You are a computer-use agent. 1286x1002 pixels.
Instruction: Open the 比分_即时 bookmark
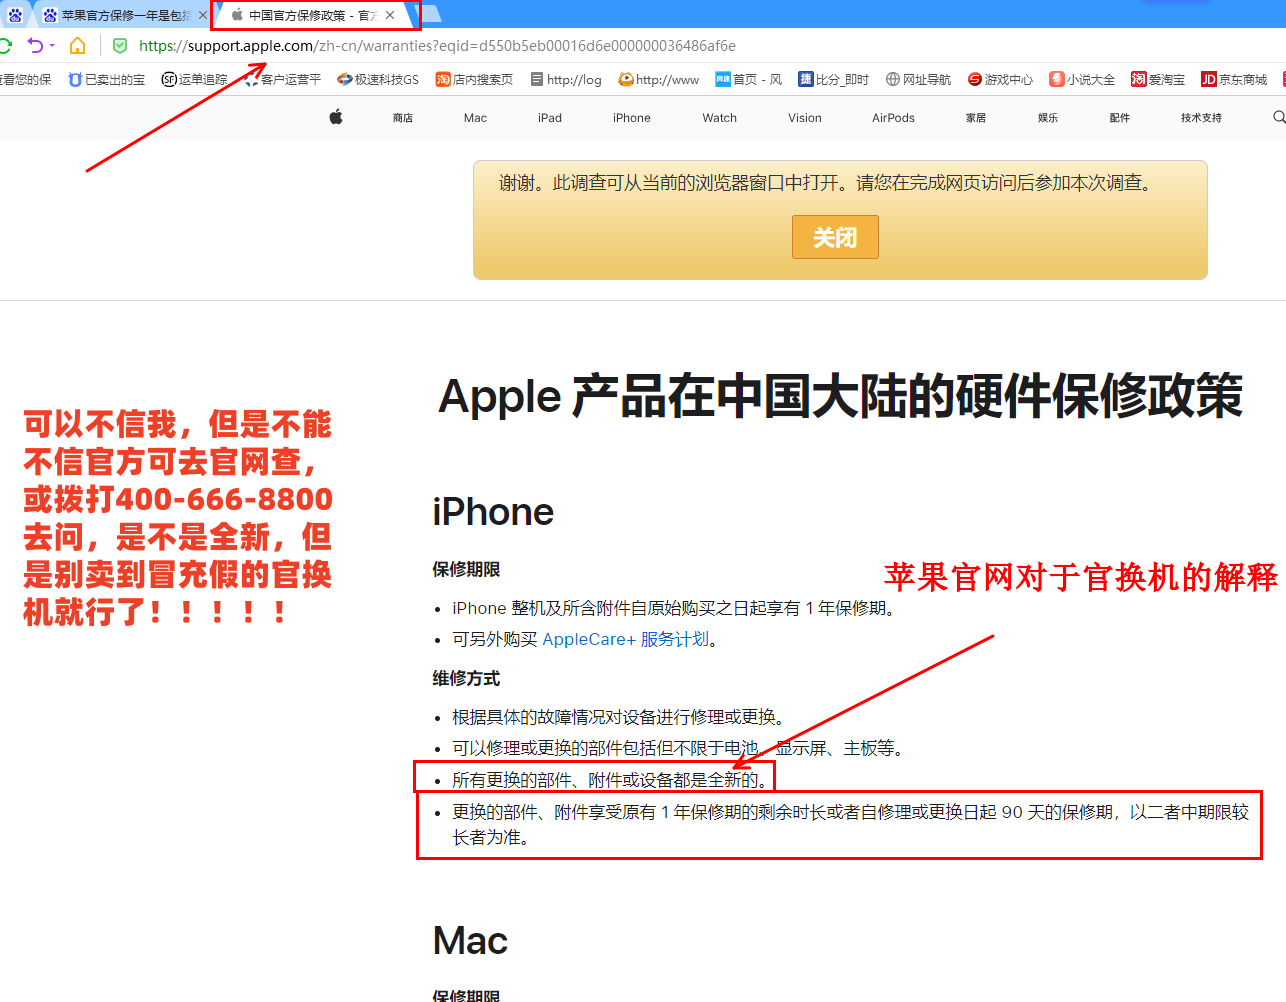(x=833, y=79)
